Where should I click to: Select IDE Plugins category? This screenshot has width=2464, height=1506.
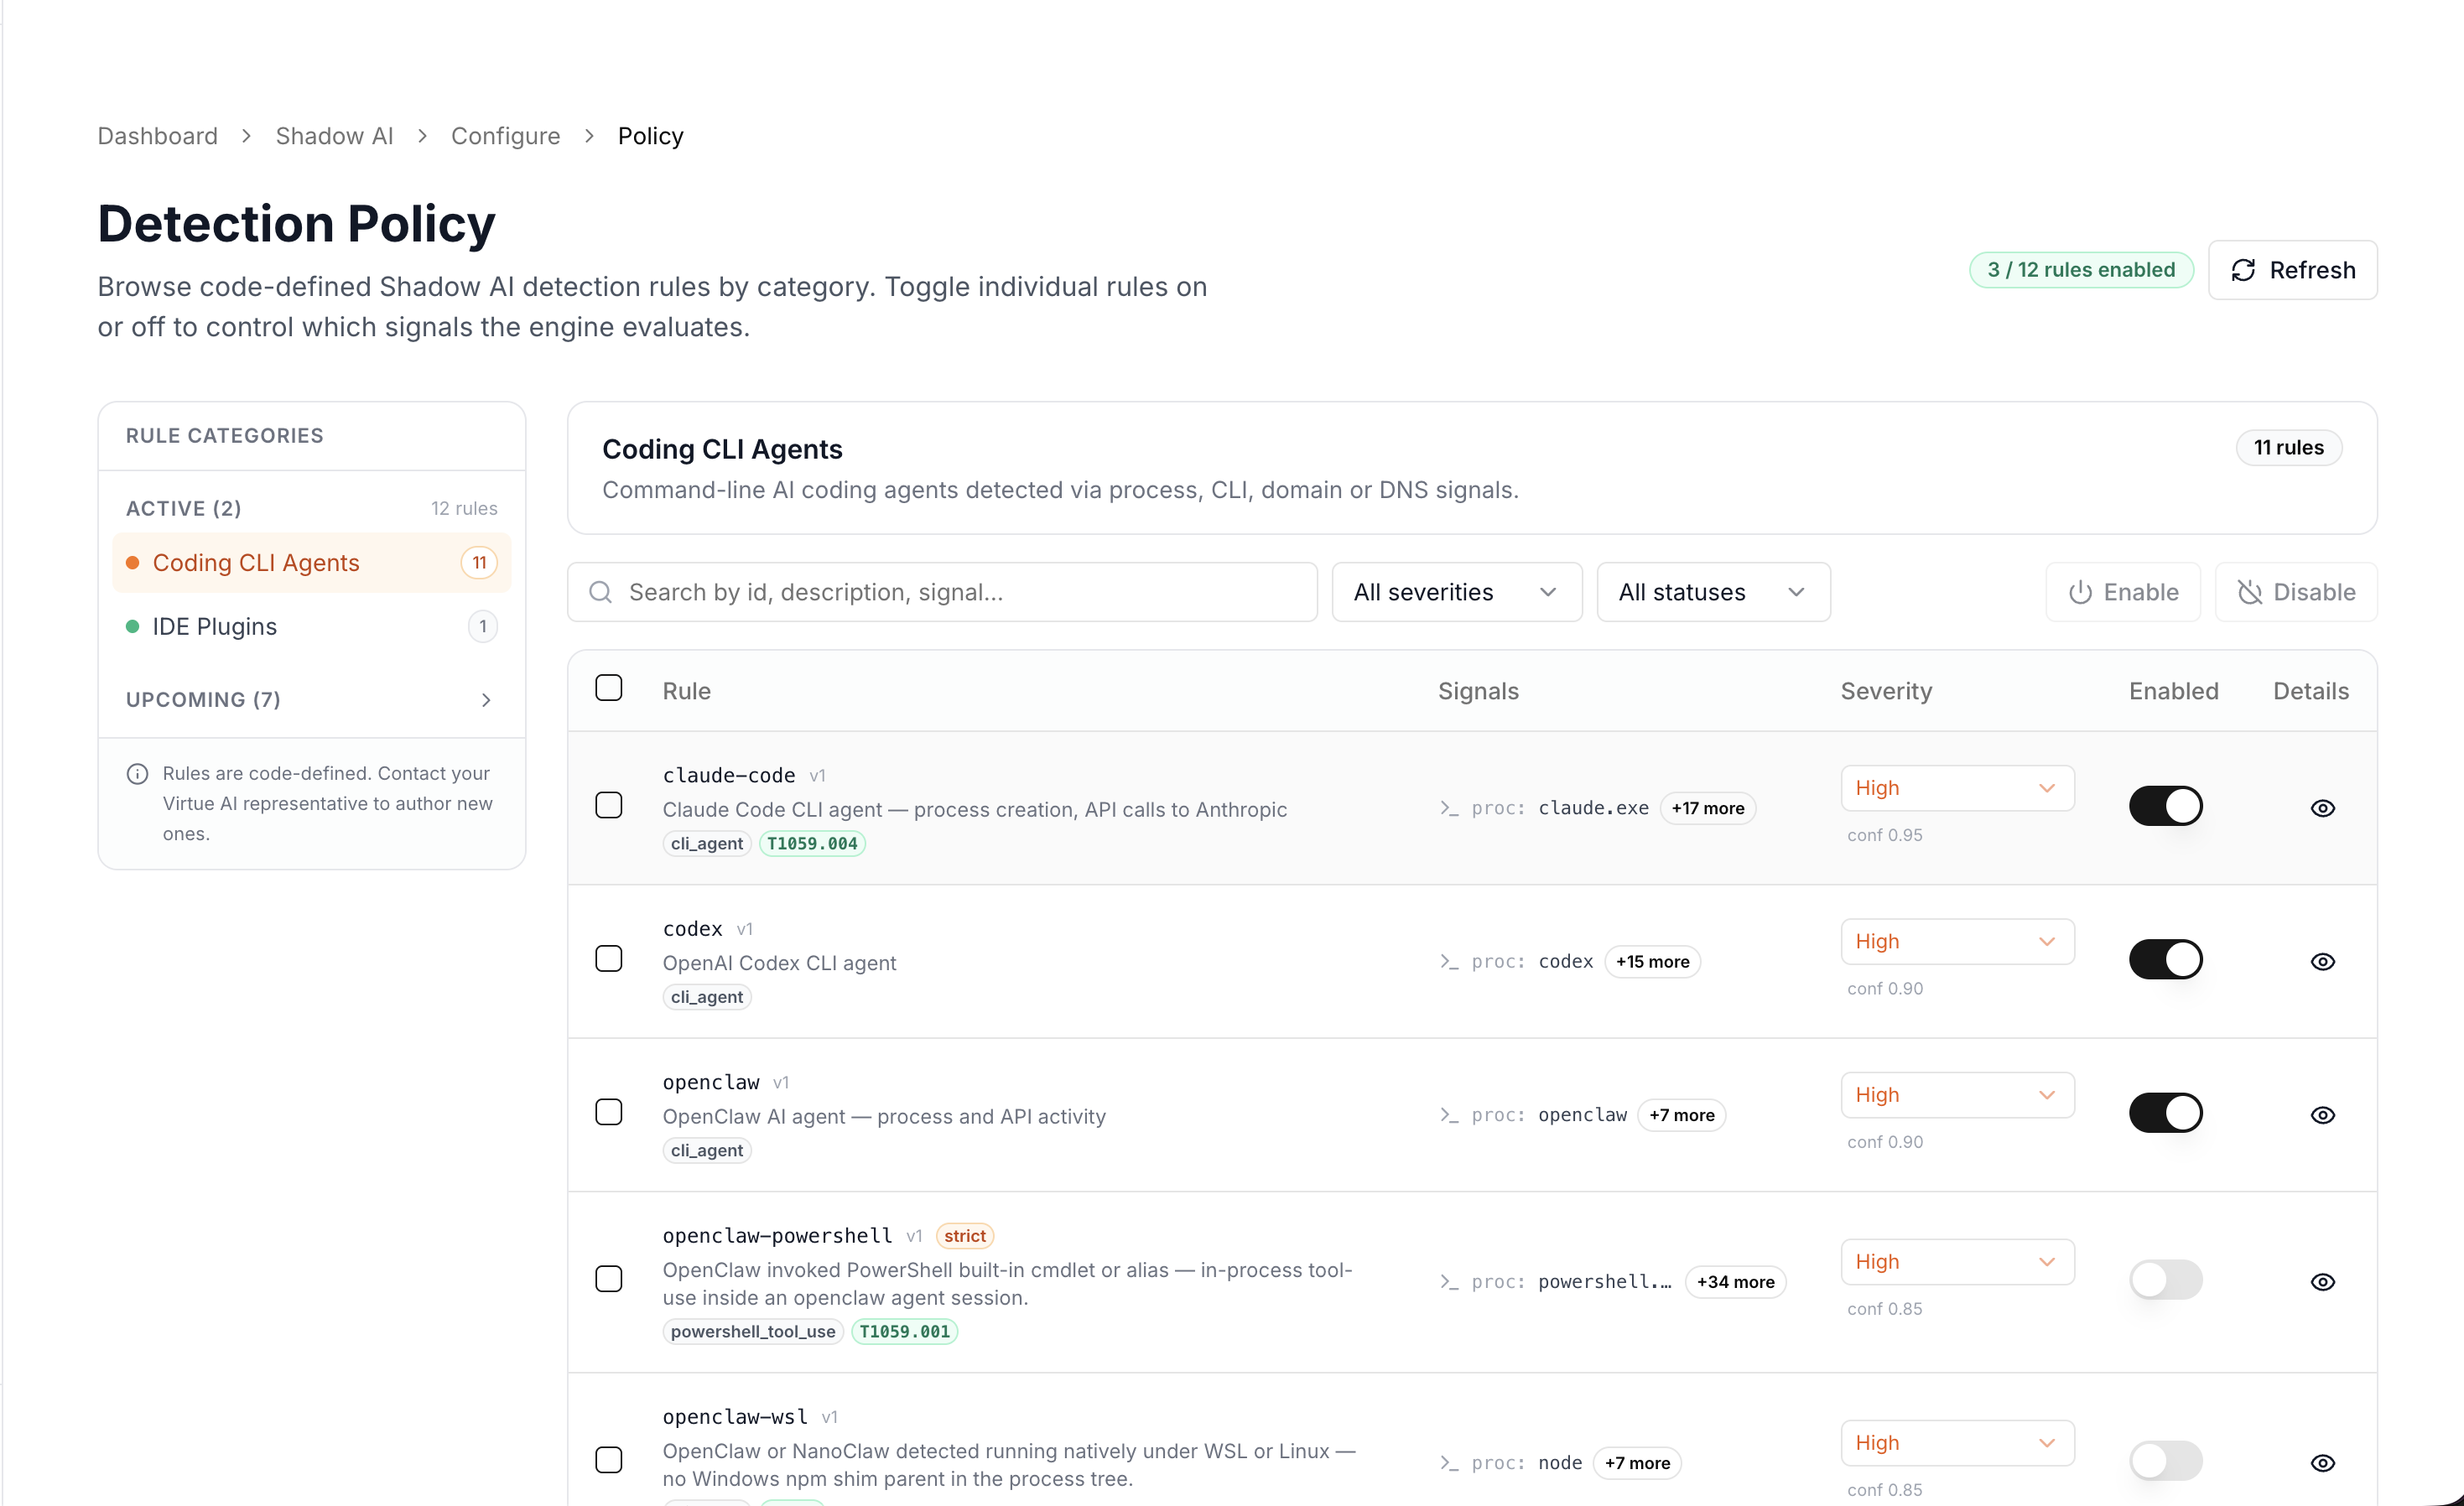point(312,627)
